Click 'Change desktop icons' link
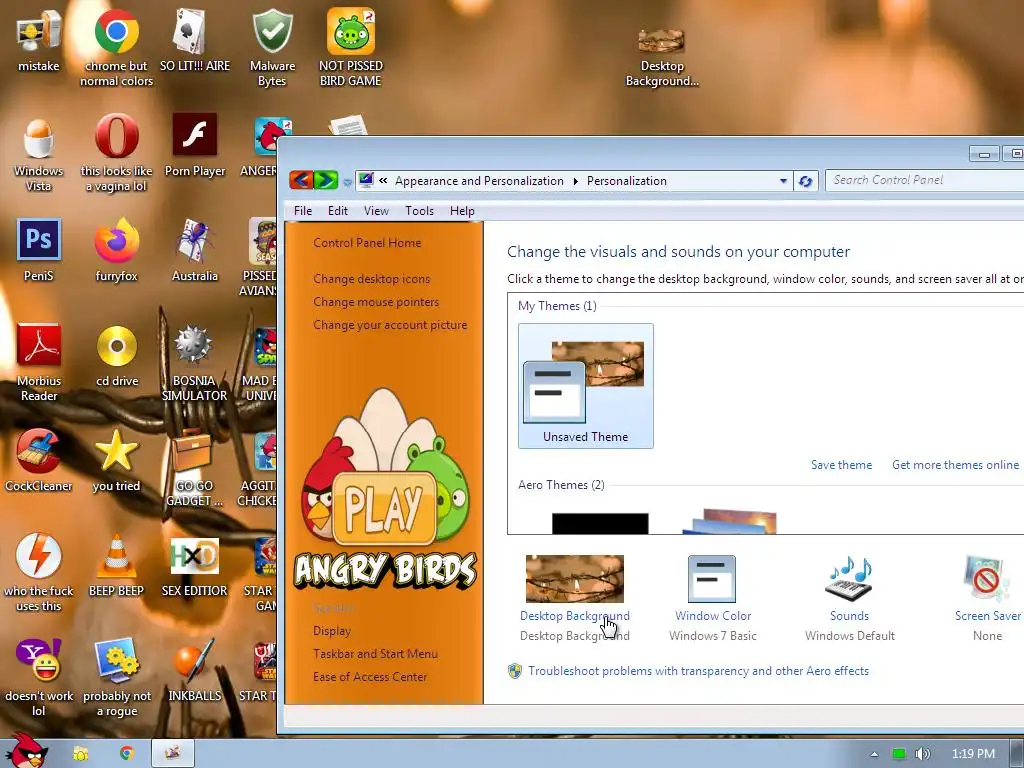The image size is (1024, 768). (372, 279)
